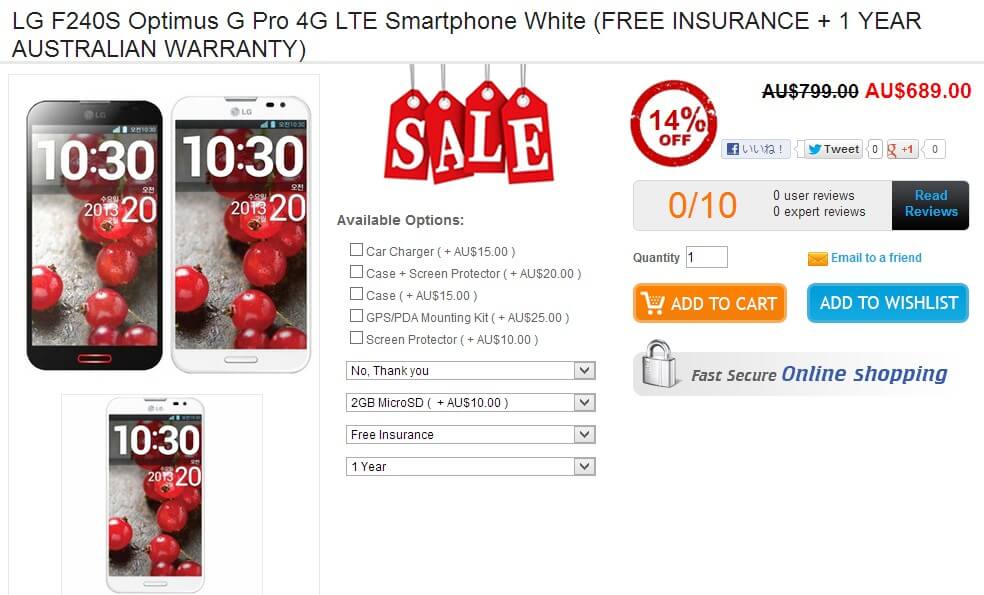Click the shopping cart icon on Add to Cart
984x595 pixels.
[x=653, y=304]
